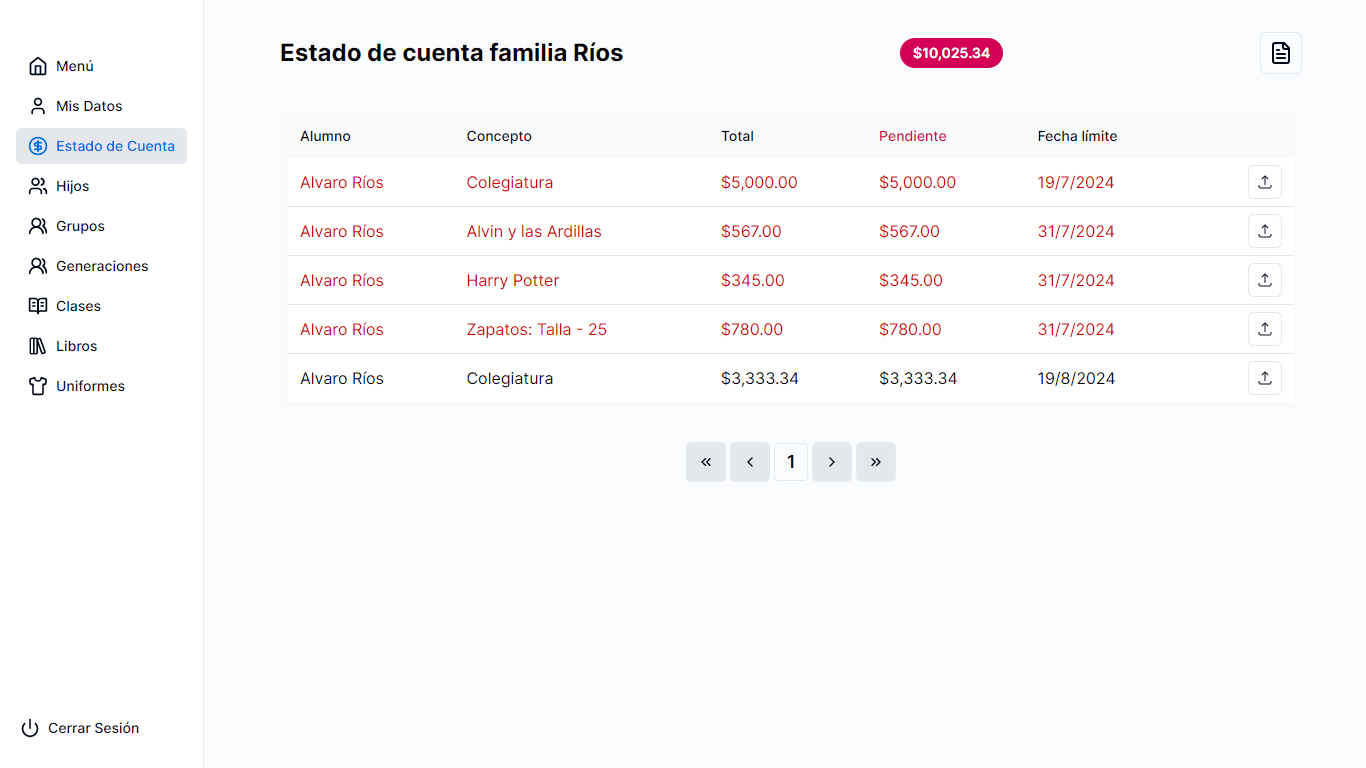Screen dimensions: 1366x768
Task: Click the Pendiente column header
Action: [x=912, y=136]
